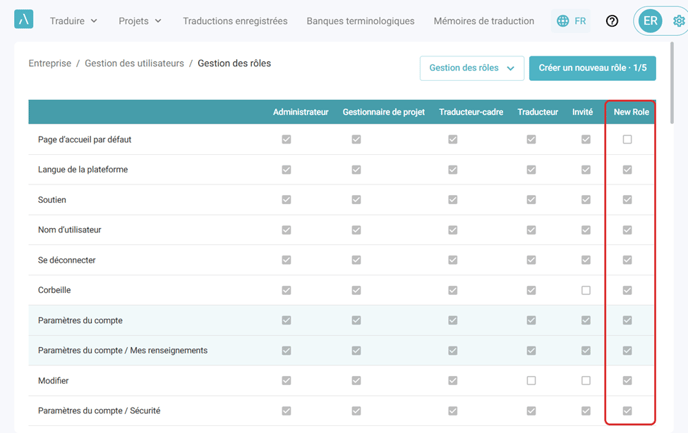The height and width of the screenshot is (433, 688).
Task: Toggle Page d'accueil par défaut for Administrateur
Action: tap(287, 140)
